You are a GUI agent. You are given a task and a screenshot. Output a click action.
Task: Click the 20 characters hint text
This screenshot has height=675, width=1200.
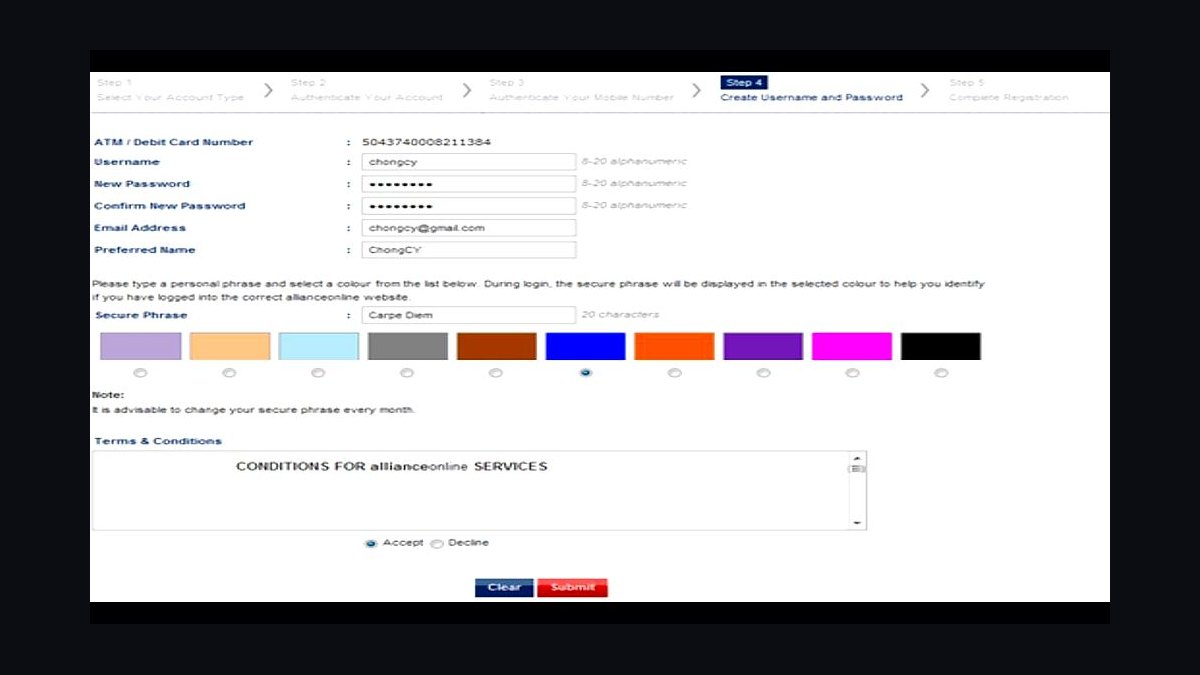[x=620, y=315]
